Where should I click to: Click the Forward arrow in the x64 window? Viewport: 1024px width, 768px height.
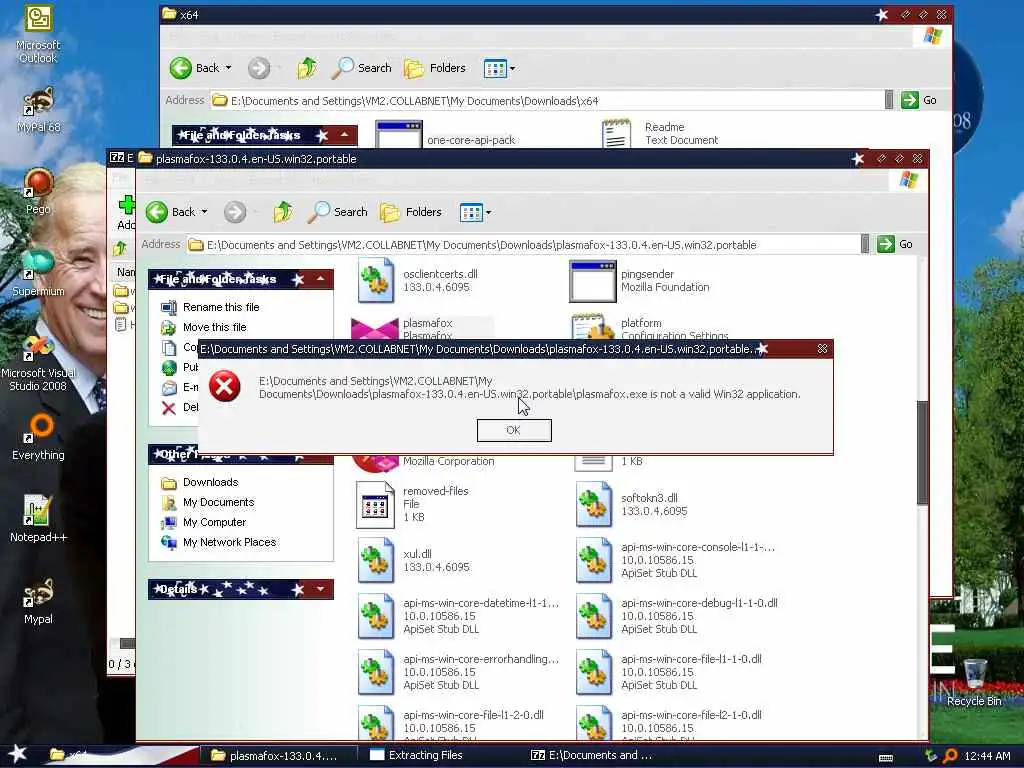tap(259, 68)
